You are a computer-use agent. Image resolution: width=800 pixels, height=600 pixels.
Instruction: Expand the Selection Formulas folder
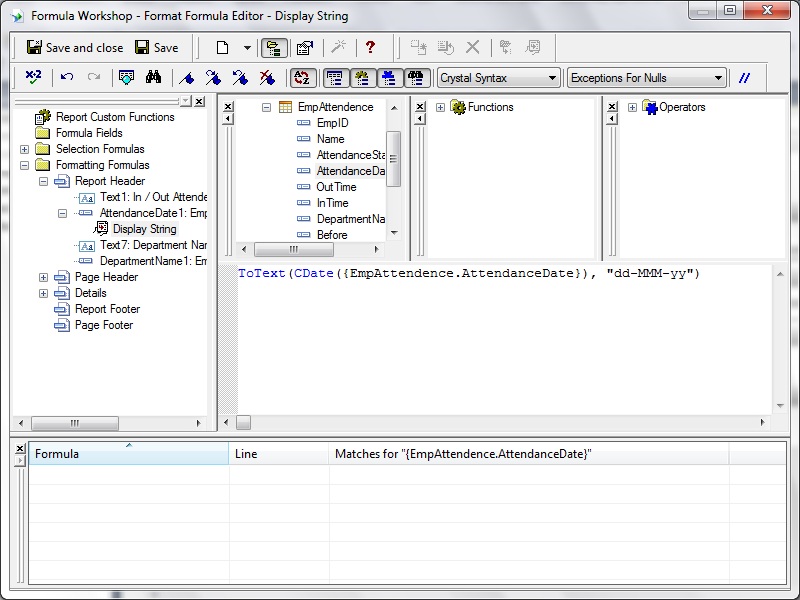[24, 149]
